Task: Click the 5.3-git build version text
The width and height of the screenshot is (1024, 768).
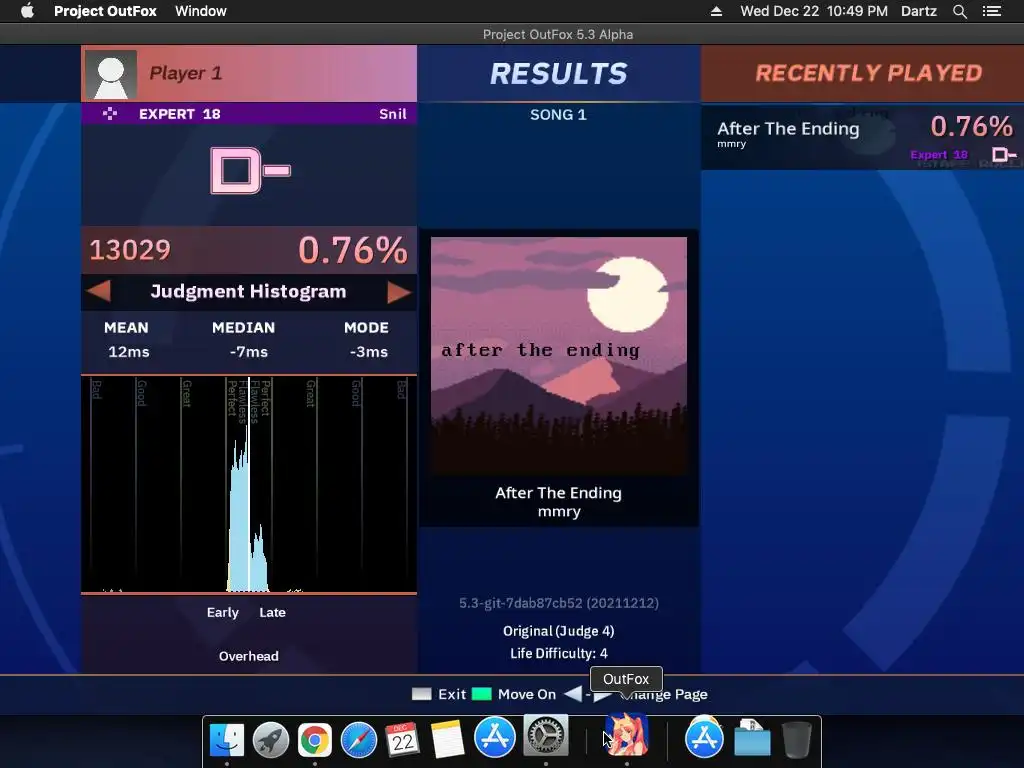Action: (x=558, y=603)
